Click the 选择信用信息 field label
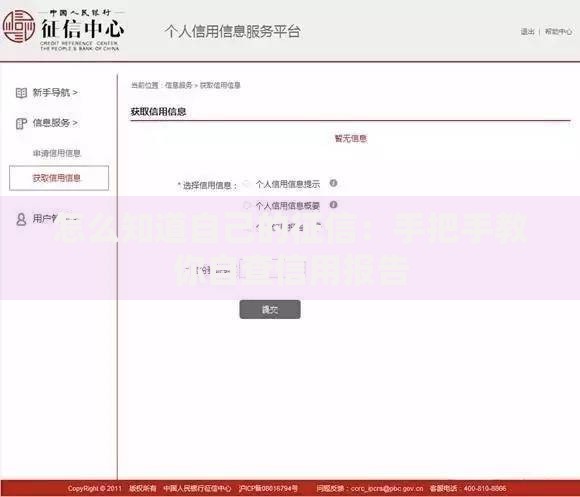Screen dimensions: 580x497 (207, 185)
